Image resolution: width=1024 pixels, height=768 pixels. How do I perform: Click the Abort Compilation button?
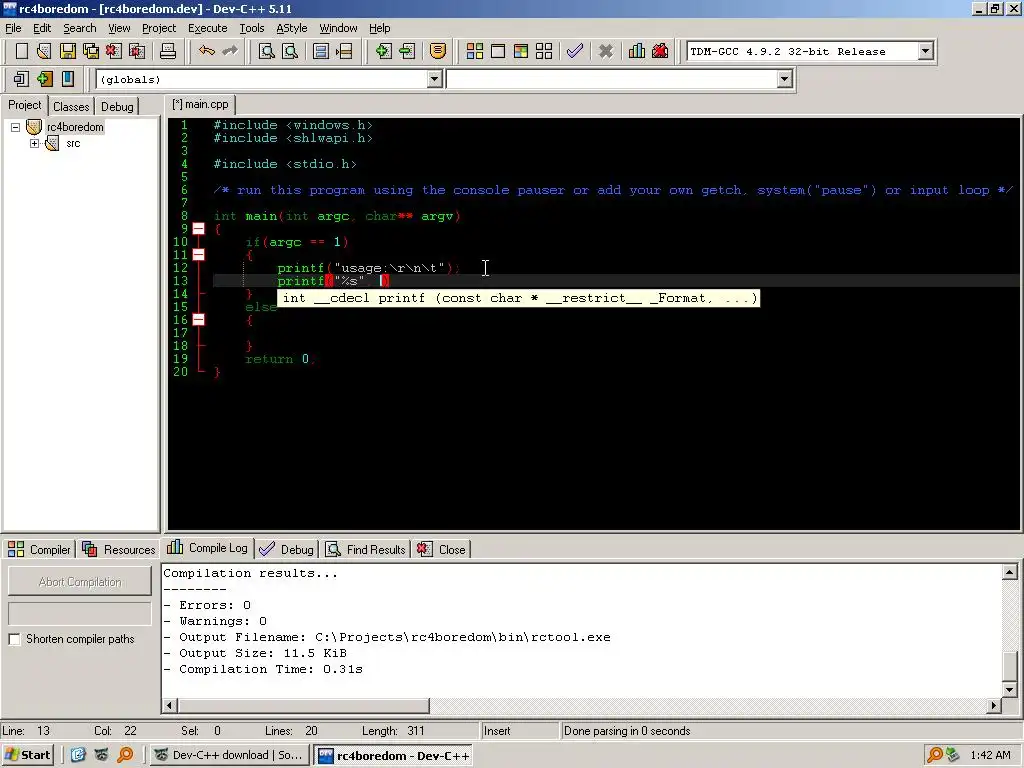tap(80, 581)
